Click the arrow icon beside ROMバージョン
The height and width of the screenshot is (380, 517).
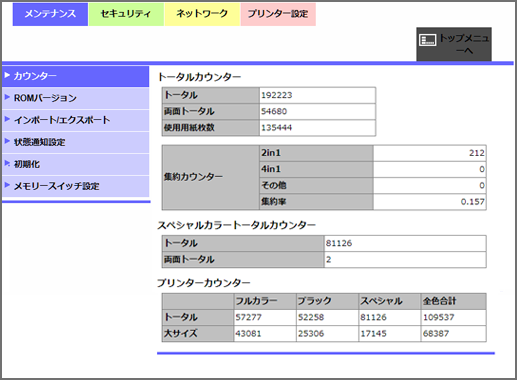pos(7,97)
